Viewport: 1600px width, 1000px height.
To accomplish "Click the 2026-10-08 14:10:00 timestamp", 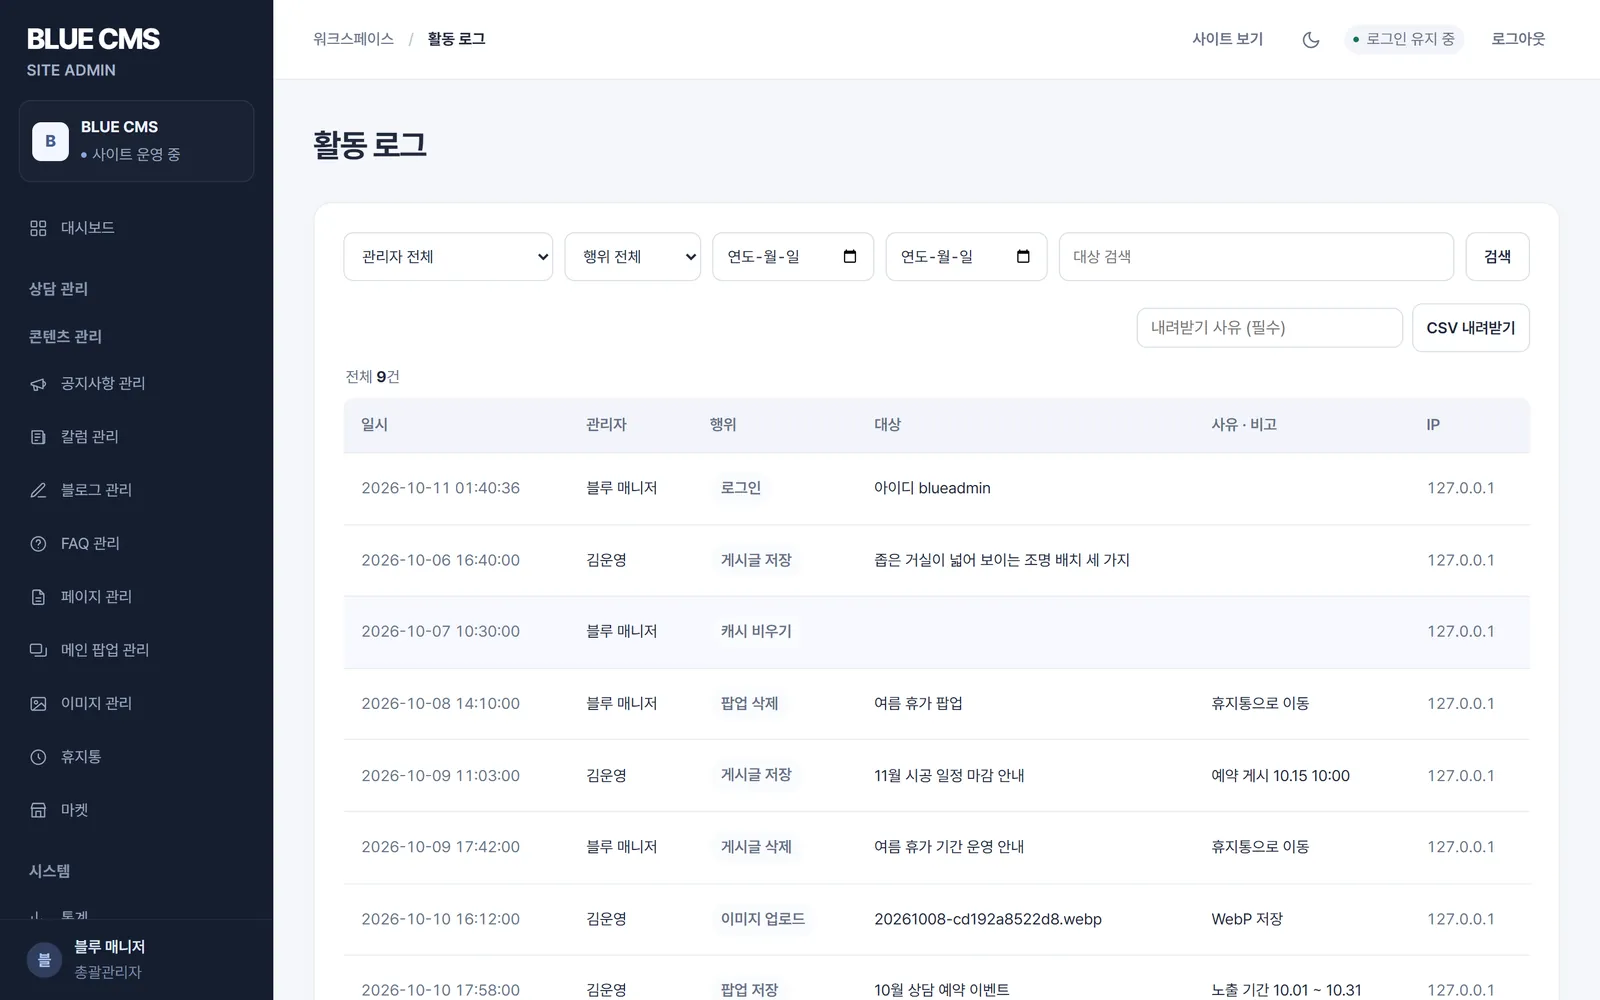I will point(440,704).
